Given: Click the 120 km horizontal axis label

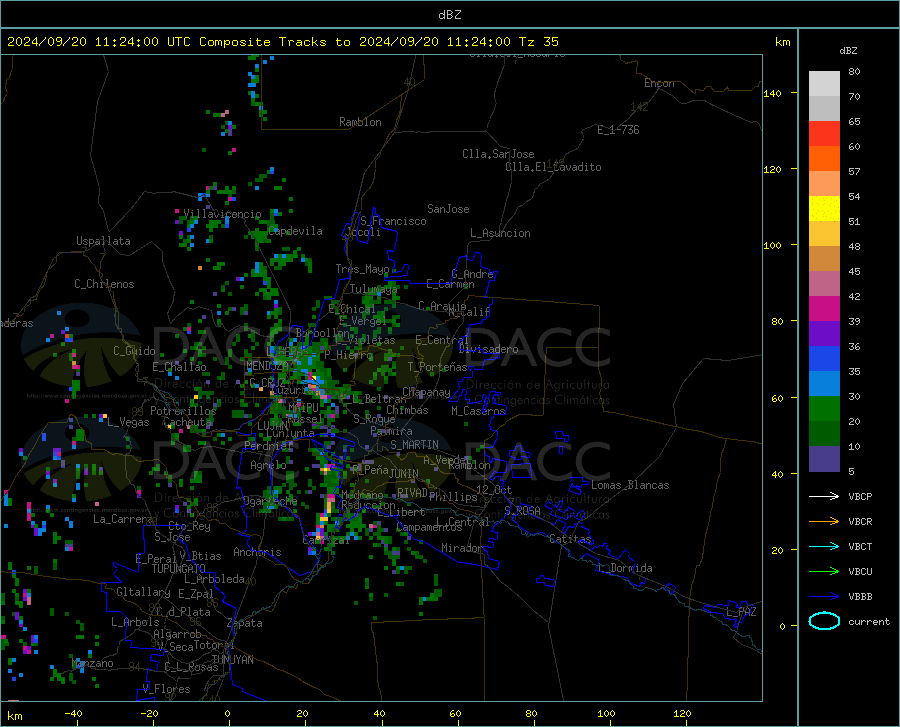Looking at the screenshot, I should (682, 713).
